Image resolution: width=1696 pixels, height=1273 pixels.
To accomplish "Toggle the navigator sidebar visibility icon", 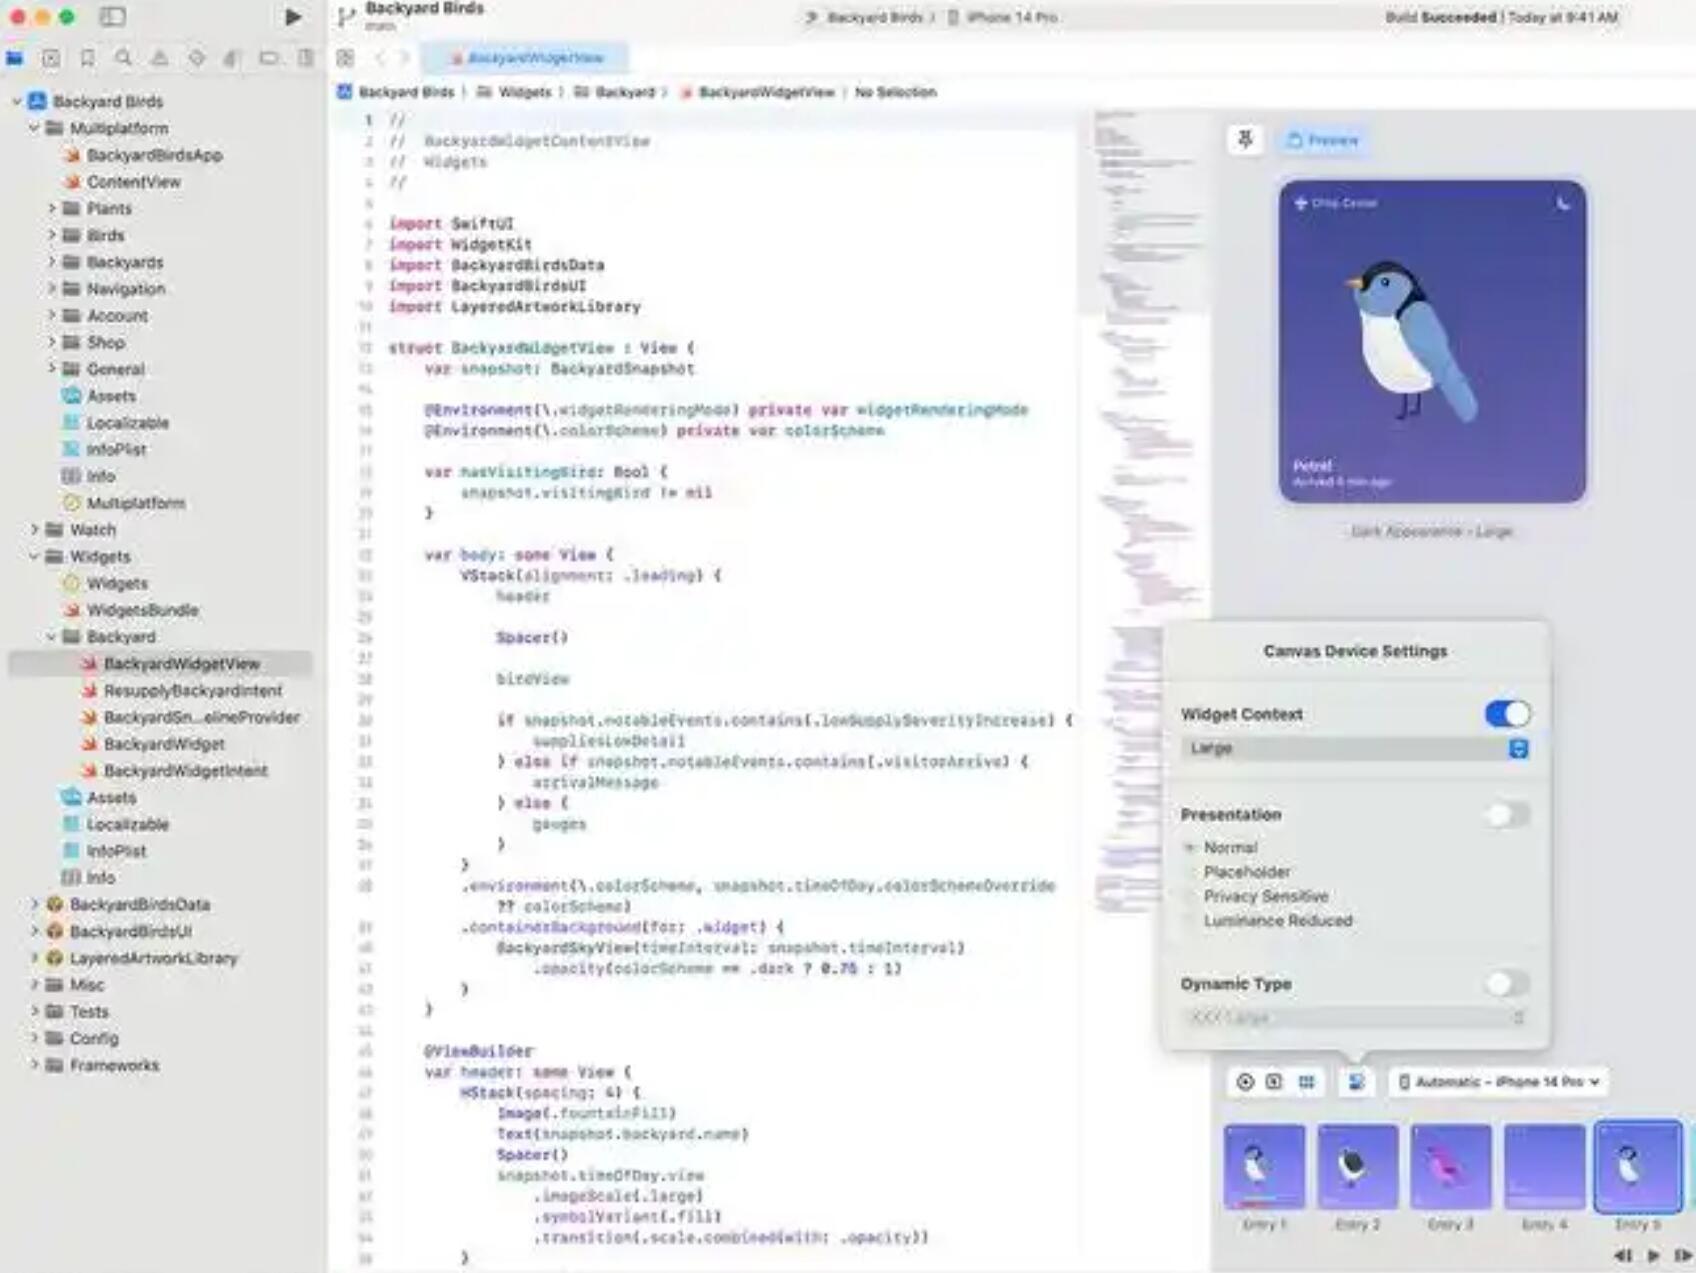I will coord(113,17).
